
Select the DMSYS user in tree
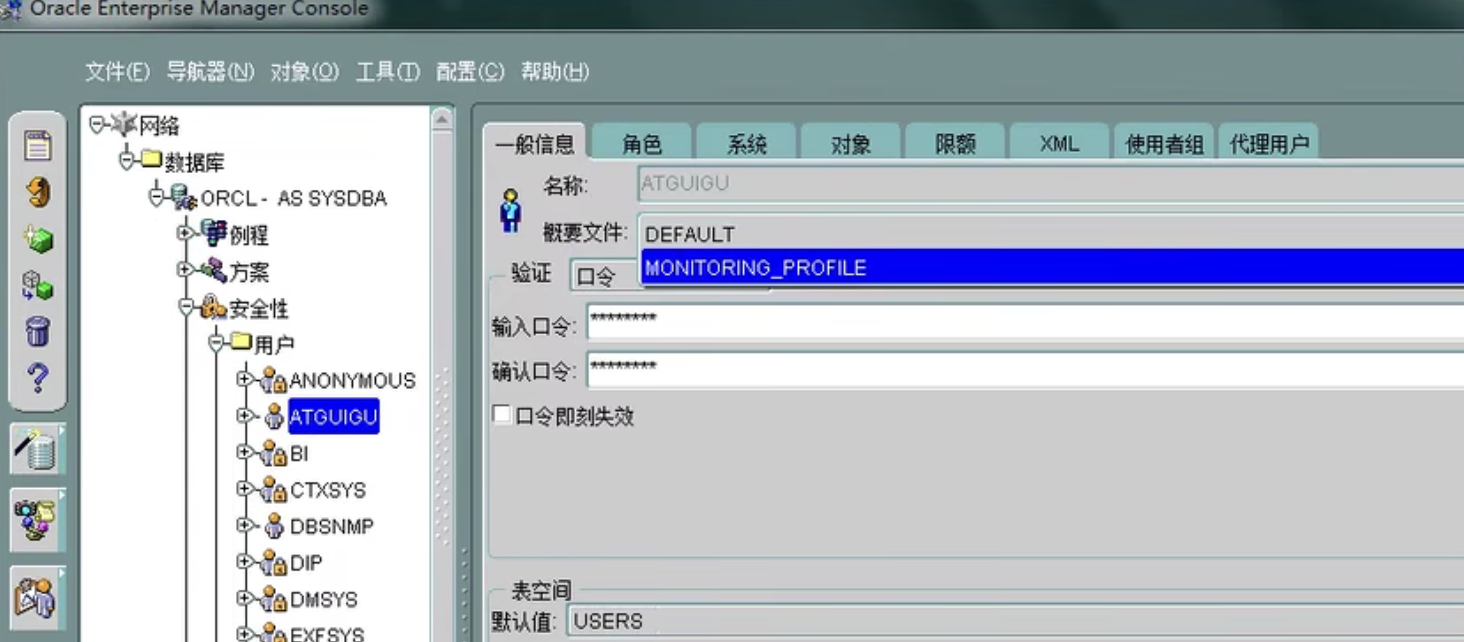(324, 599)
